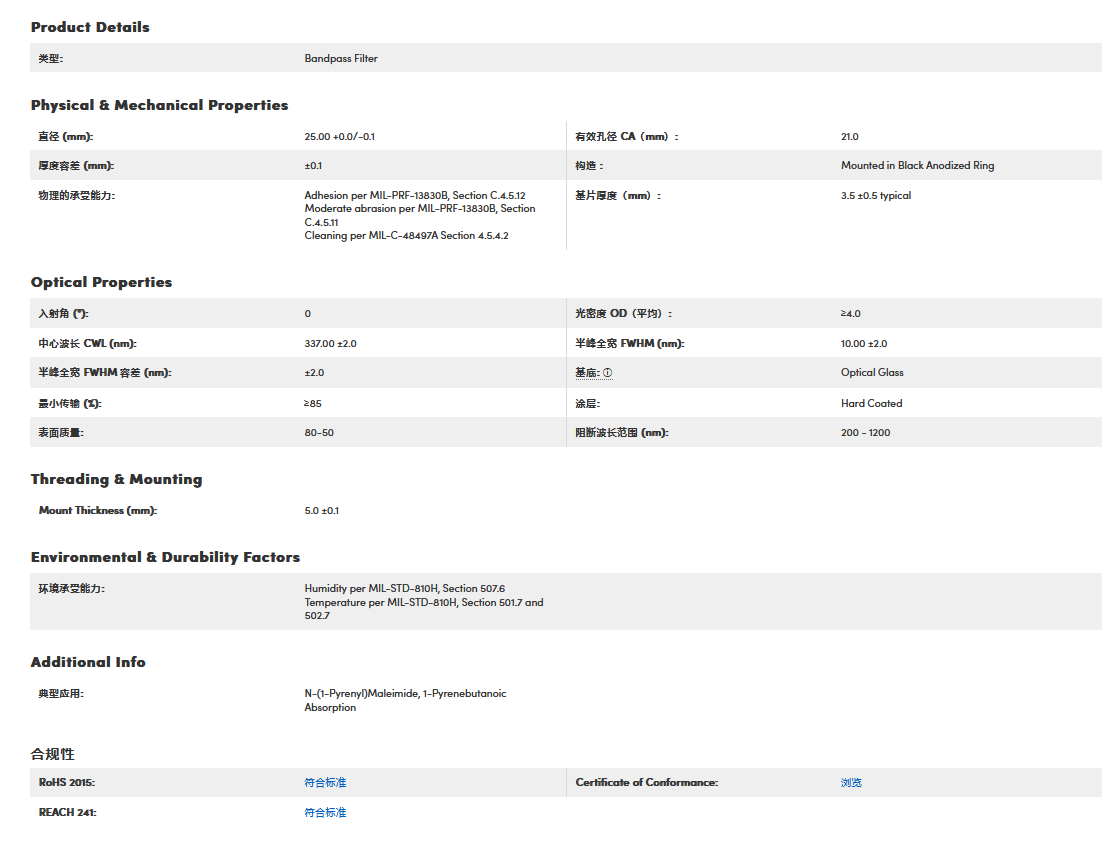
Task: Click the 337.00 ±2.0 center wavelength value
Action: [x=330, y=343]
